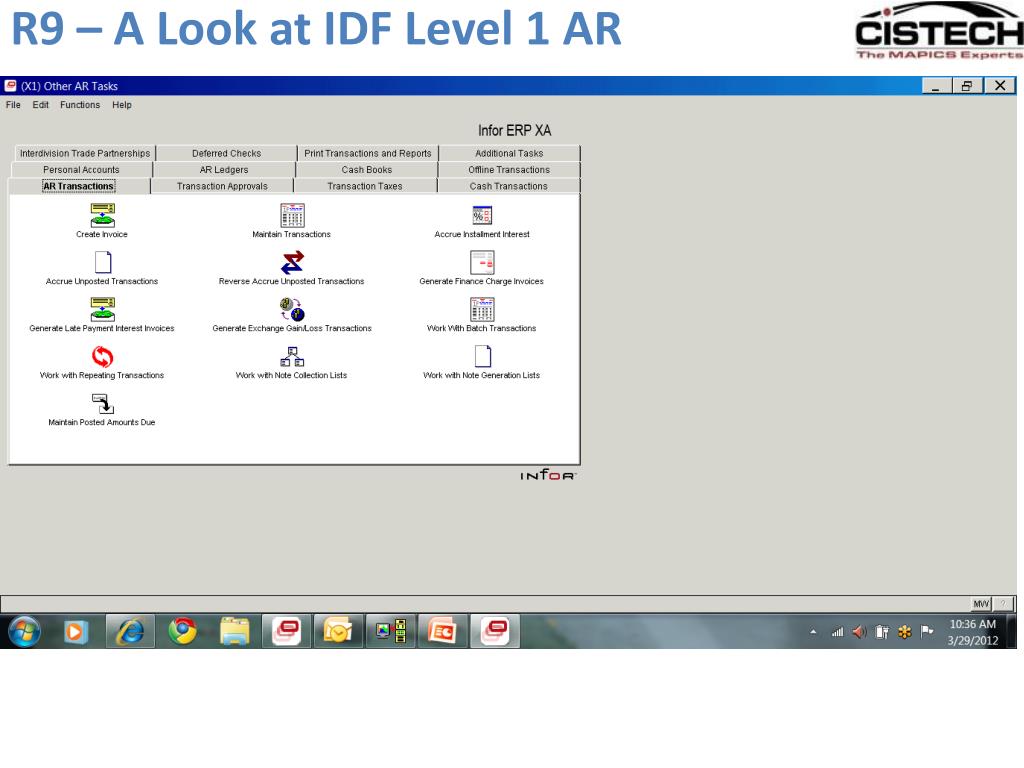This screenshot has width=1024, height=768.
Task: Show hidden tray icons arrow
Action: 813,632
